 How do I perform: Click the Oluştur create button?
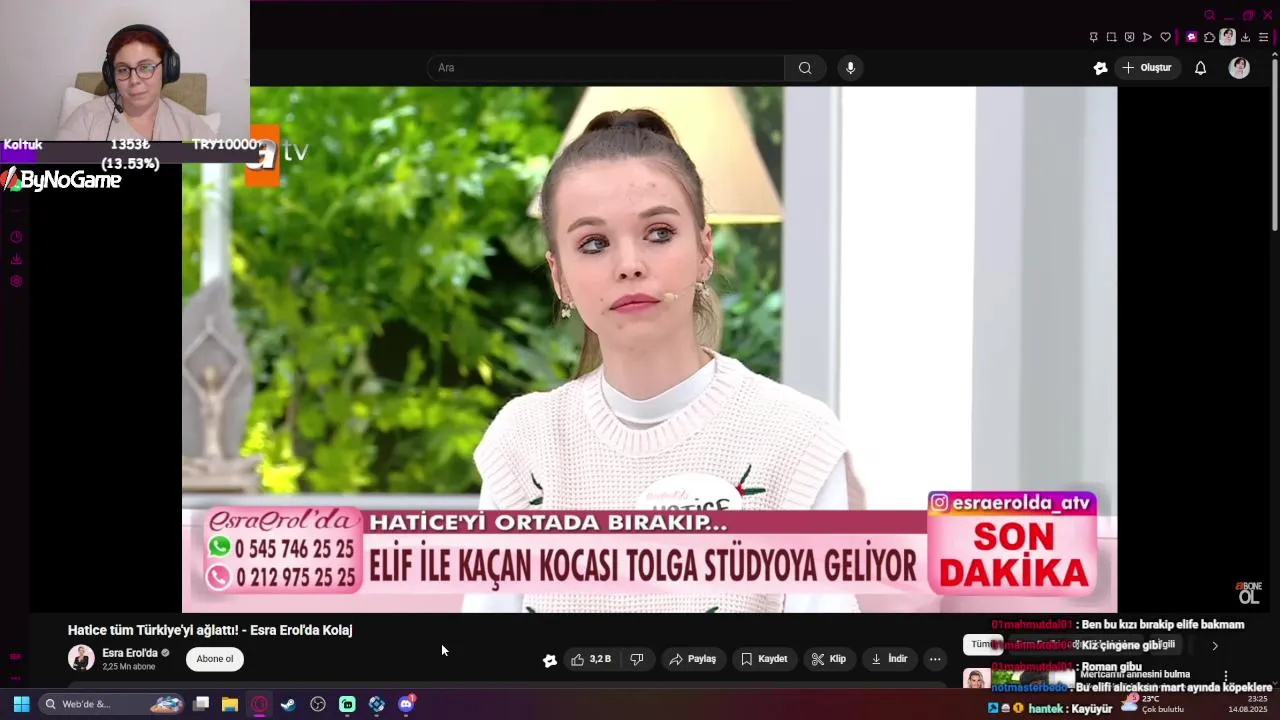(x=1146, y=68)
